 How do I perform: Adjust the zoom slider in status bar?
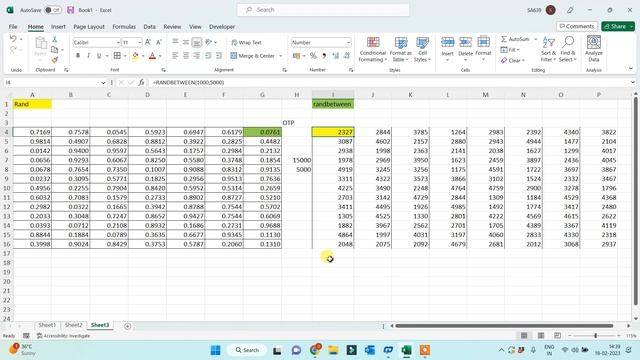pos(596,336)
